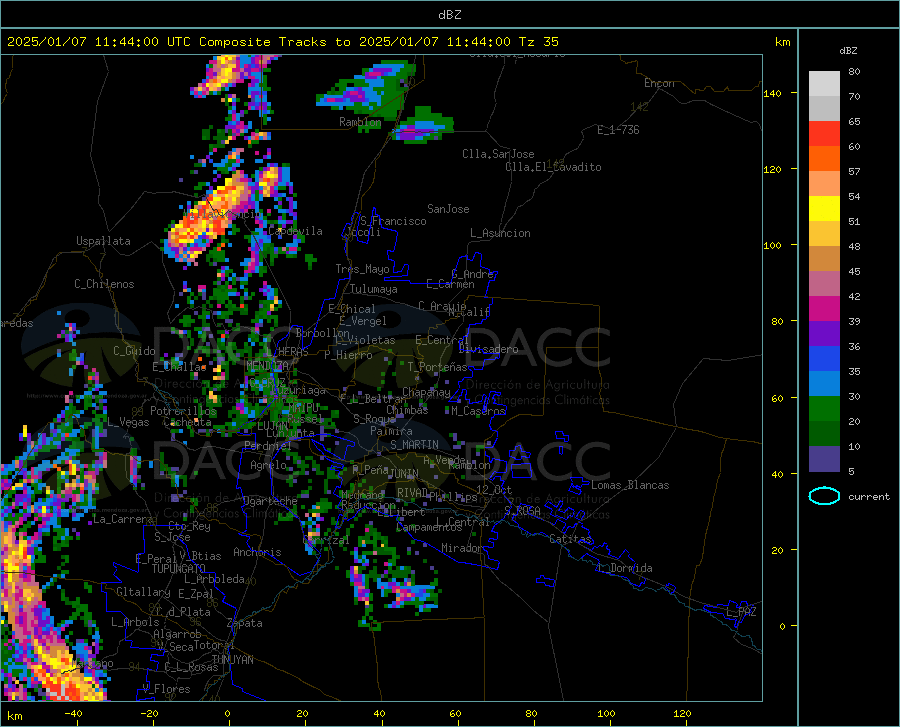Screen dimensions: 900x727
Task: Click the 'Chapanay' place name
Action: tap(426, 392)
